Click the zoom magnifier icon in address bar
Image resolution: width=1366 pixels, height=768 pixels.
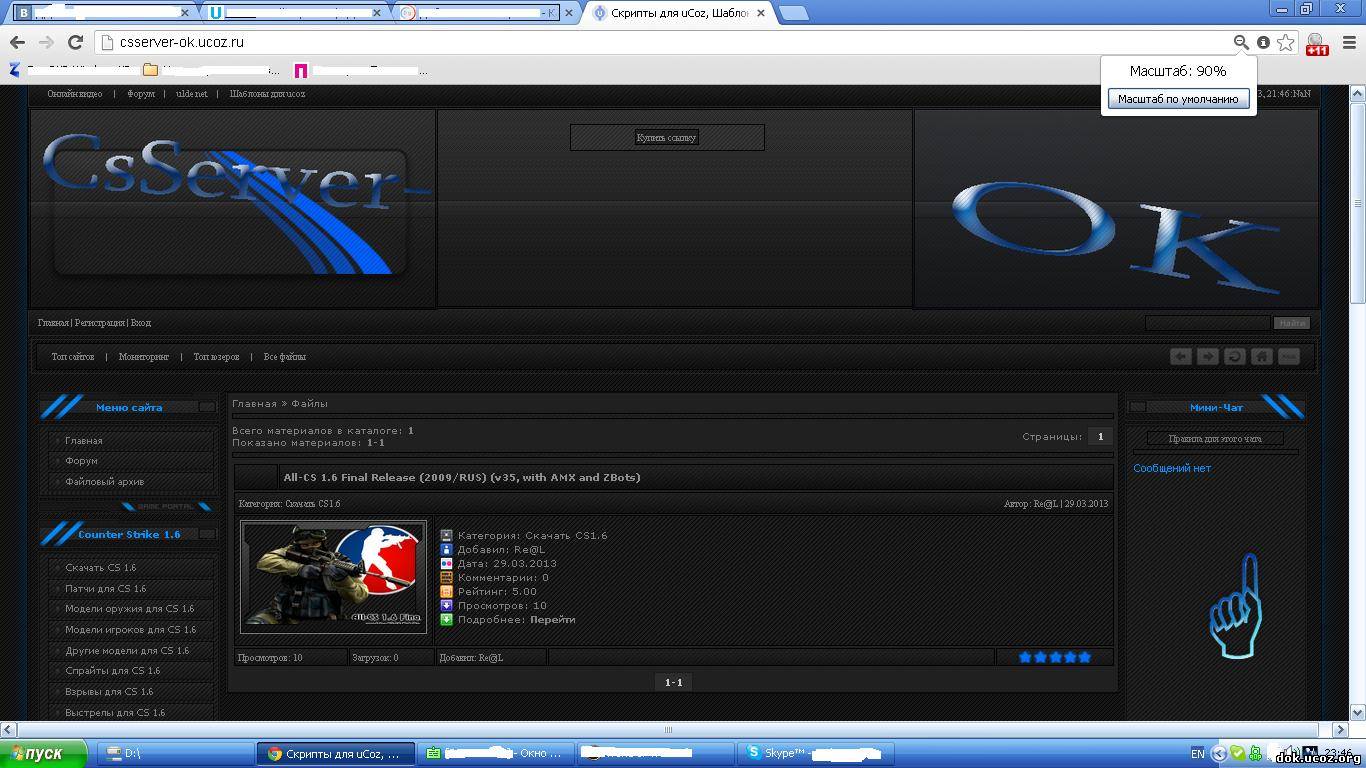(x=1241, y=42)
